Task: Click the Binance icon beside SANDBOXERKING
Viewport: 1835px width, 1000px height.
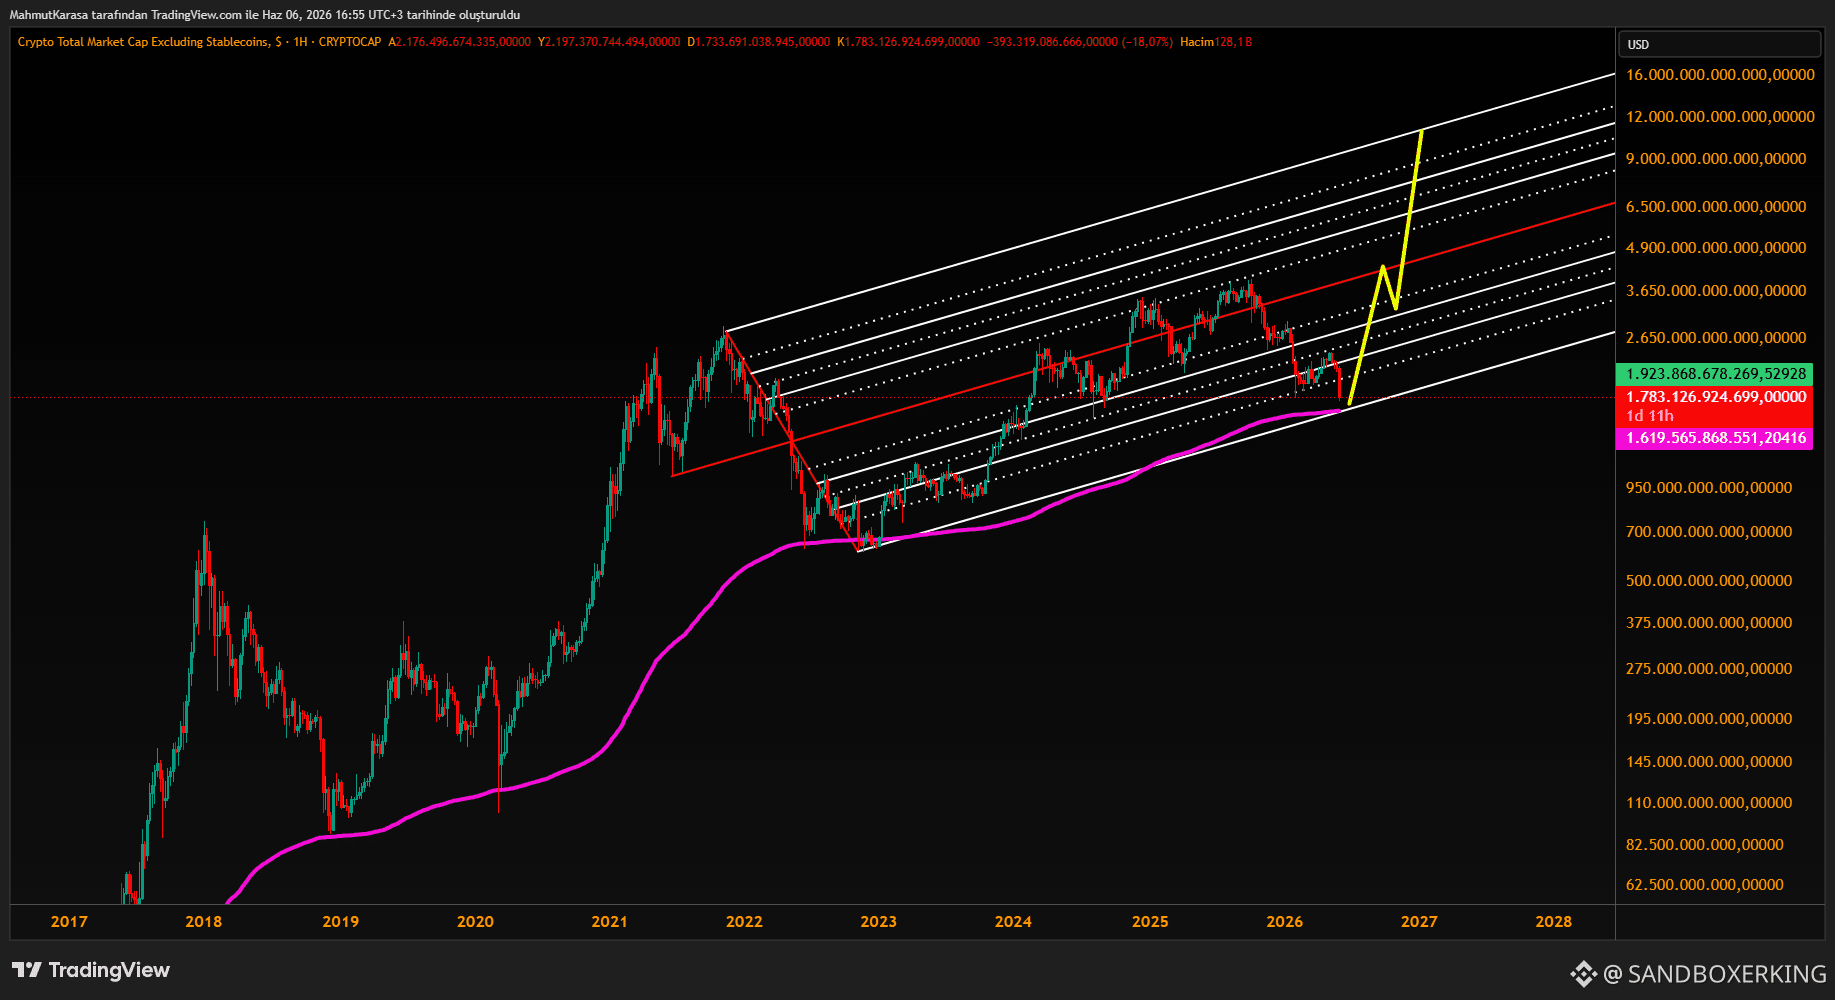Action: [1583, 974]
